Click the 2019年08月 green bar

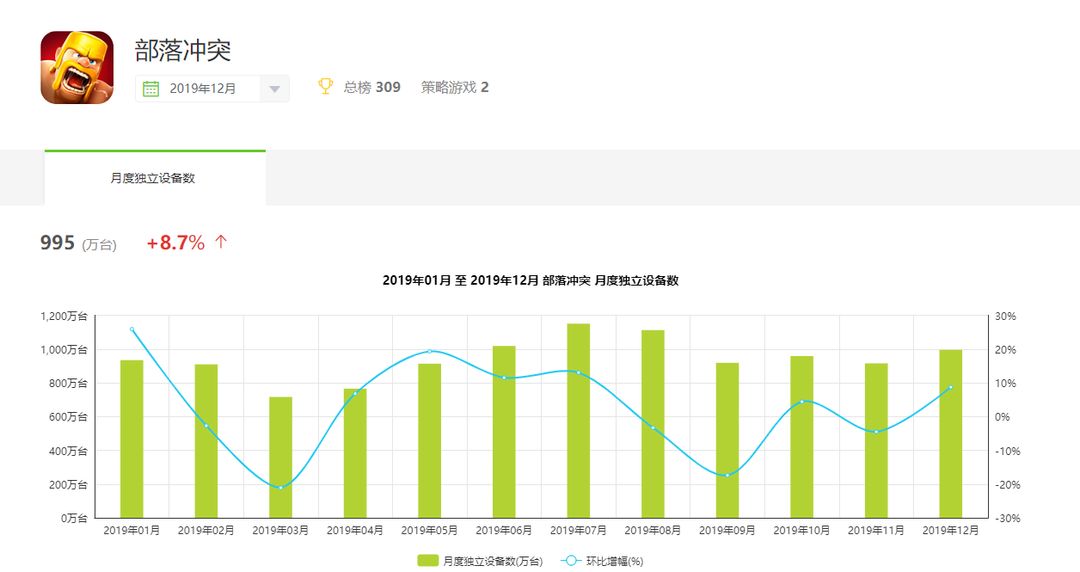pyautogui.click(x=653, y=424)
